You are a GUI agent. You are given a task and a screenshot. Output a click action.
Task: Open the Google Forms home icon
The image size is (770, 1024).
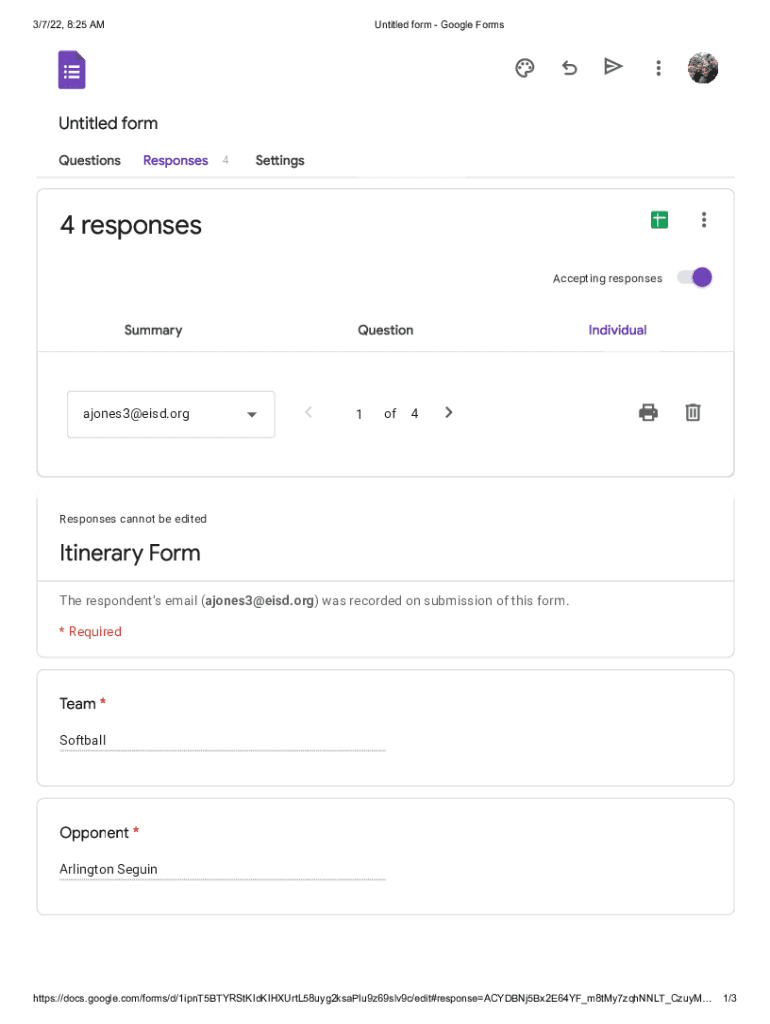tap(72, 70)
